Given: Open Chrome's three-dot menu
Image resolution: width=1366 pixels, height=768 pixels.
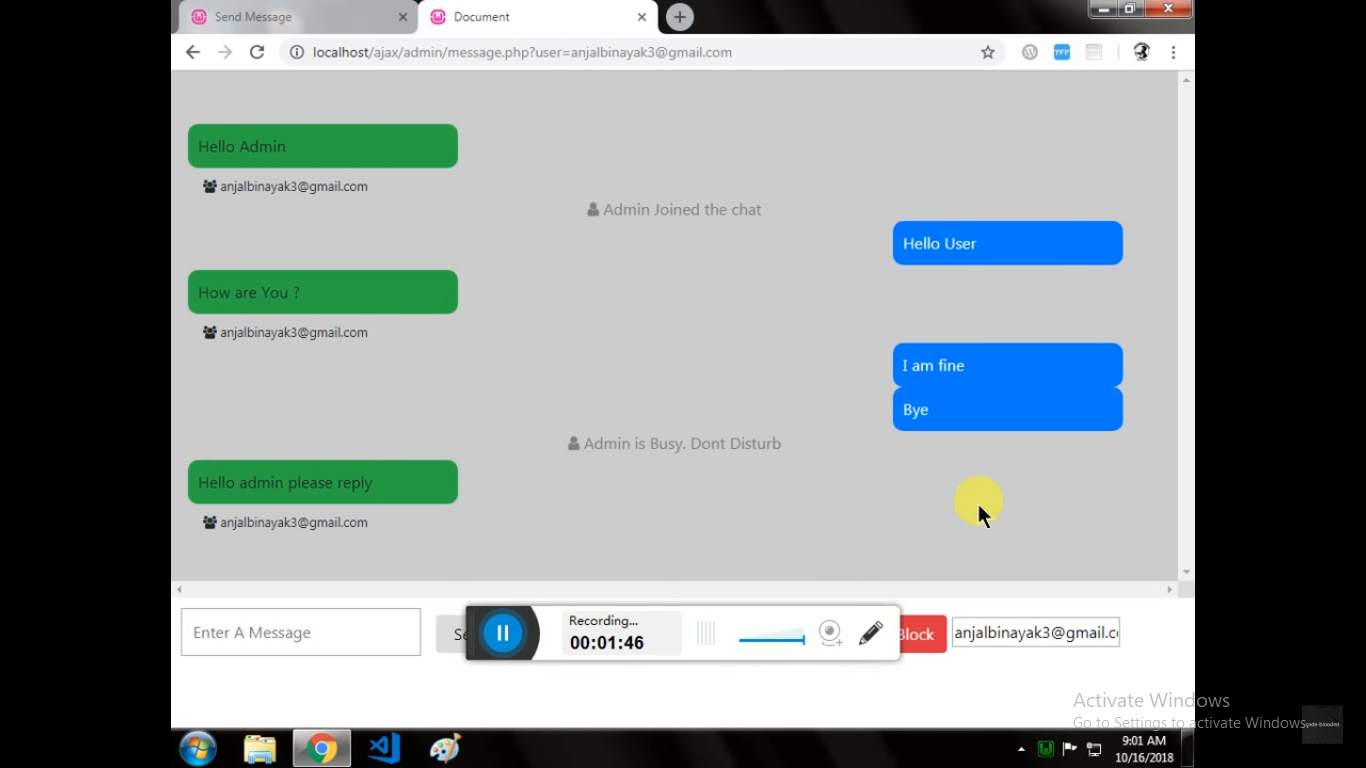Looking at the screenshot, I should coord(1172,52).
